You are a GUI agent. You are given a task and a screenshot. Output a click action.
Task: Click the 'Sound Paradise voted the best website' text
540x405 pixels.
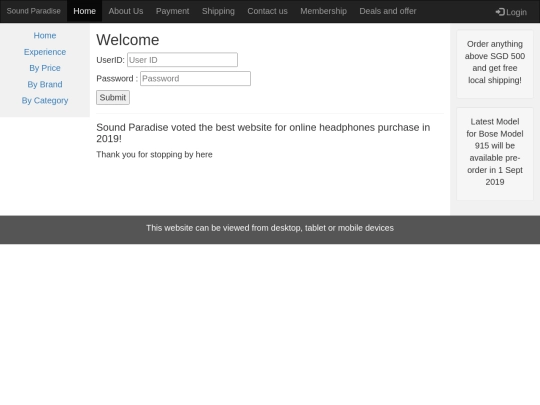[x=263, y=133]
